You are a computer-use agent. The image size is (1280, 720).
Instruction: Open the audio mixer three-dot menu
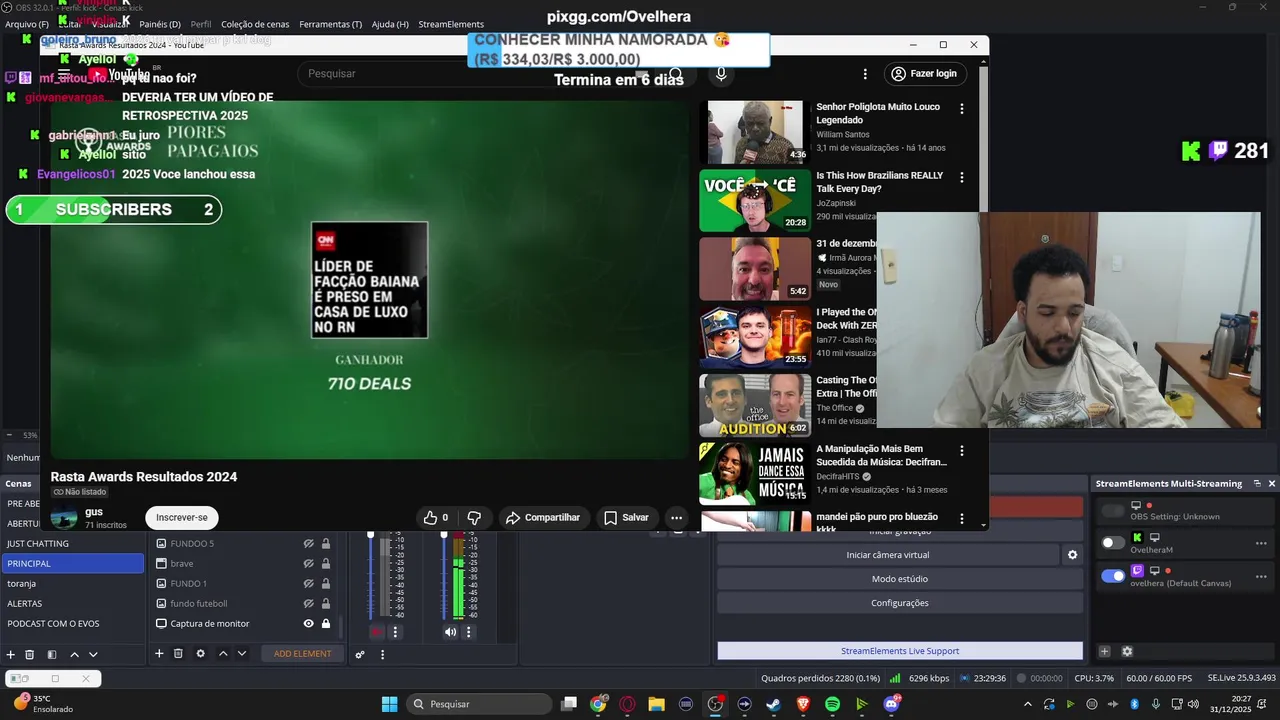pos(382,654)
